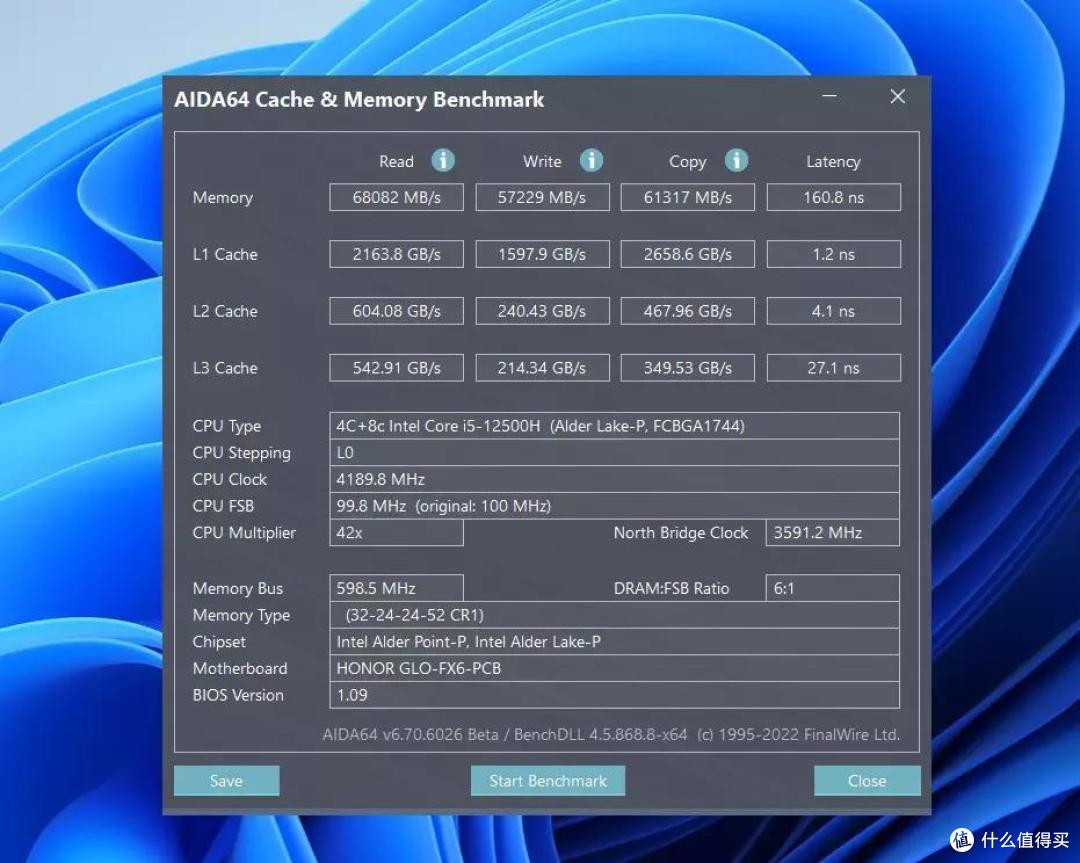Select L3 Cache copy 349.53 GB/s
The width and height of the screenshot is (1080, 863).
click(x=687, y=368)
